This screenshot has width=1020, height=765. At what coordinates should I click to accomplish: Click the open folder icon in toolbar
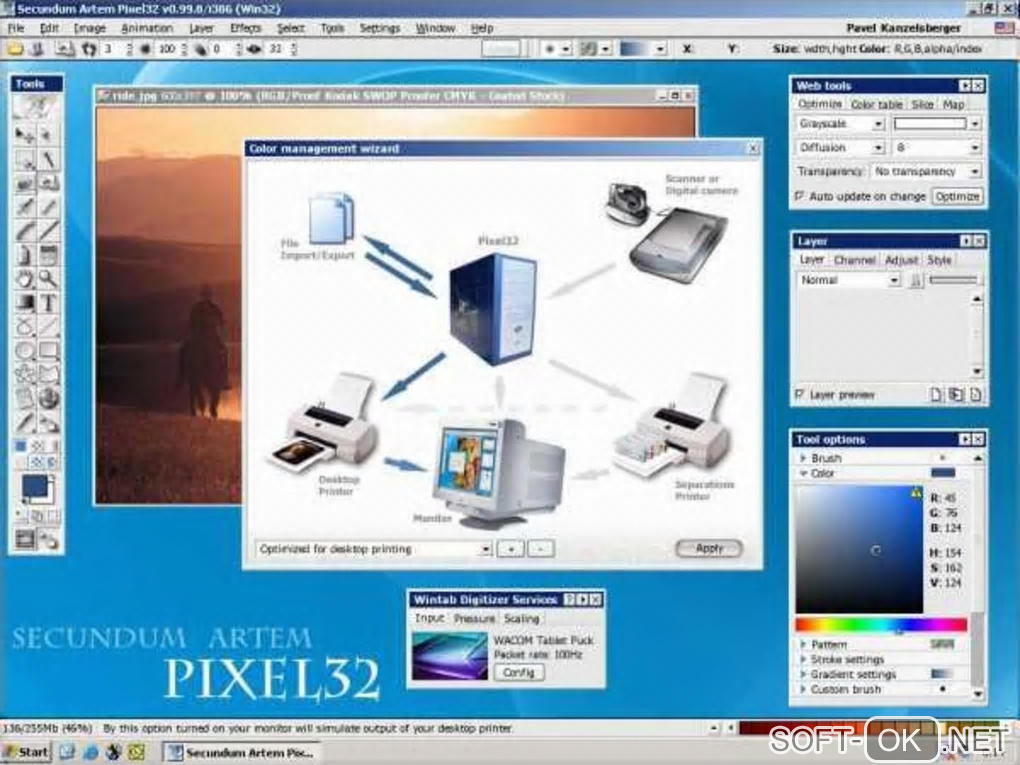pos(16,48)
